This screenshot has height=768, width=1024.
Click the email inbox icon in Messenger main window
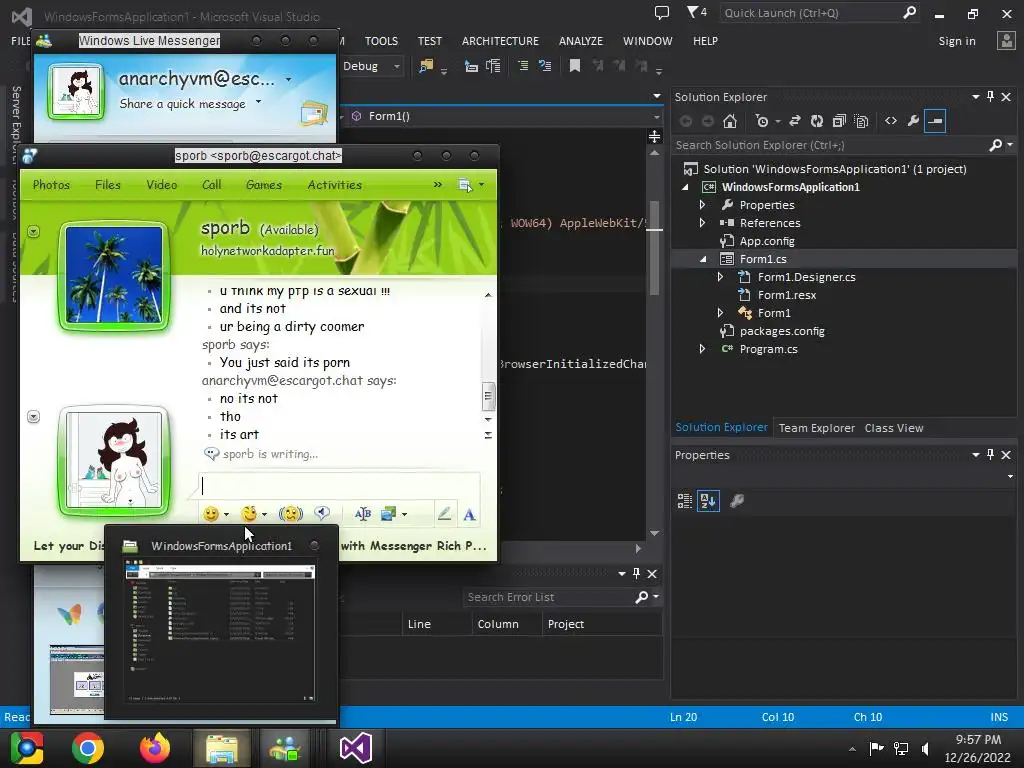tap(313, 114)
